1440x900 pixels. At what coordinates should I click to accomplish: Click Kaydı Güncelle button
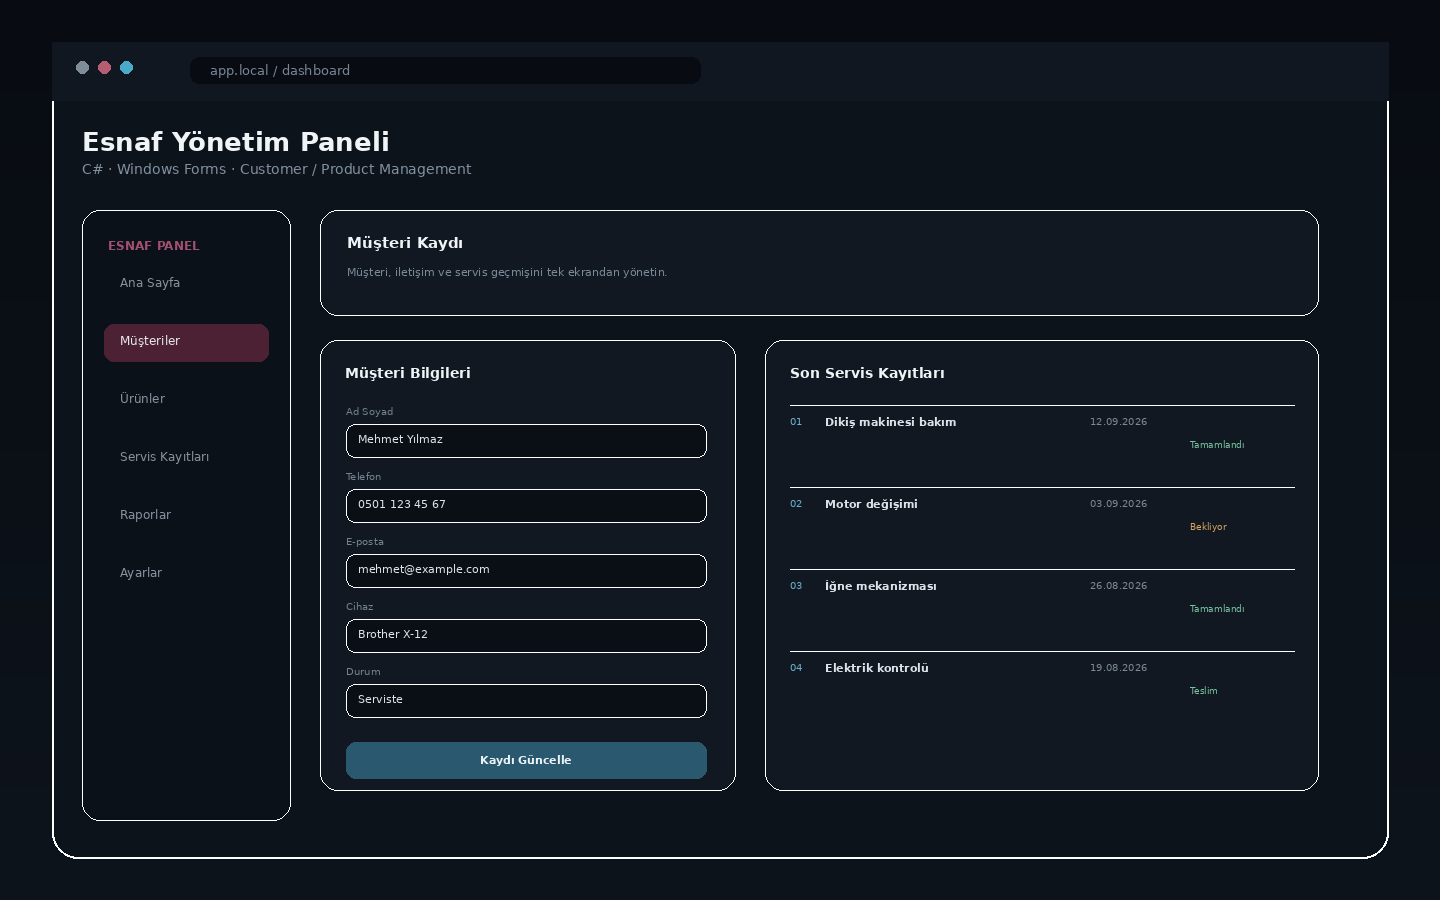[x=526, y=760]
